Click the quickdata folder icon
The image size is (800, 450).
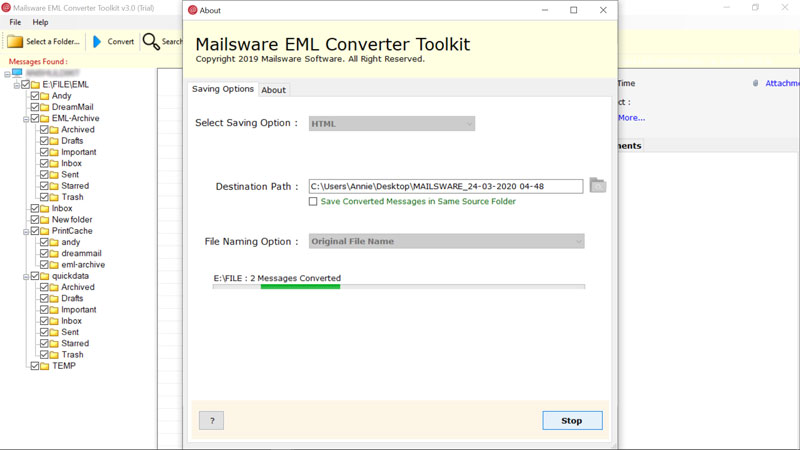pos(45,276)
